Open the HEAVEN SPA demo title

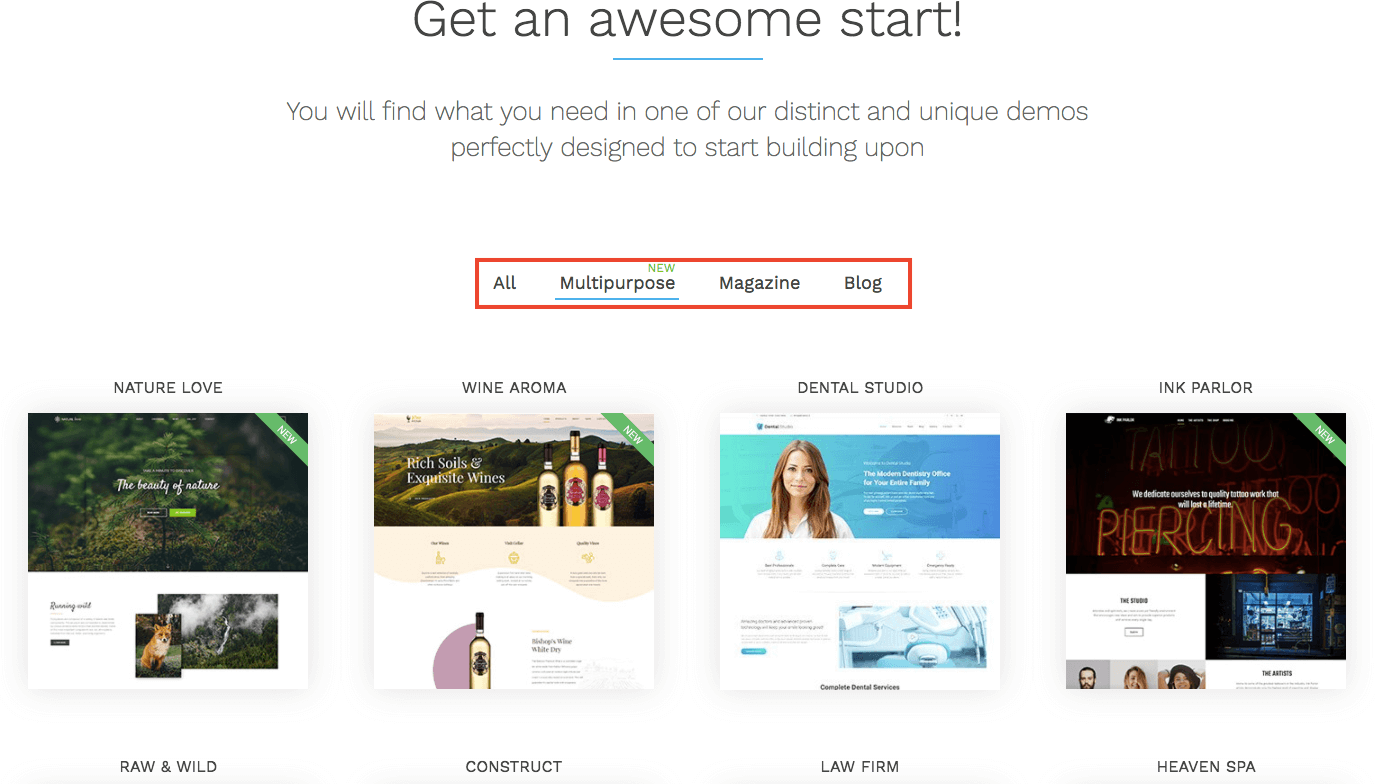[x=1206, y=767]
